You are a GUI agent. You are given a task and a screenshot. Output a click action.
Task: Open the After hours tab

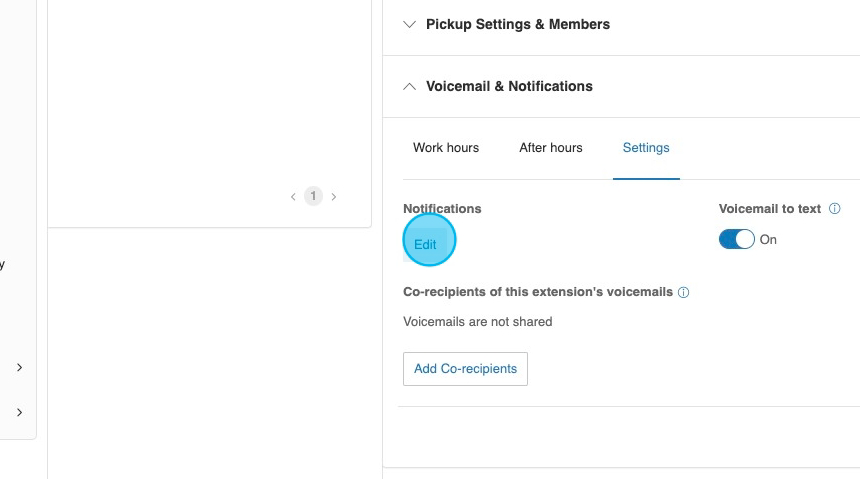coord(550,148)
